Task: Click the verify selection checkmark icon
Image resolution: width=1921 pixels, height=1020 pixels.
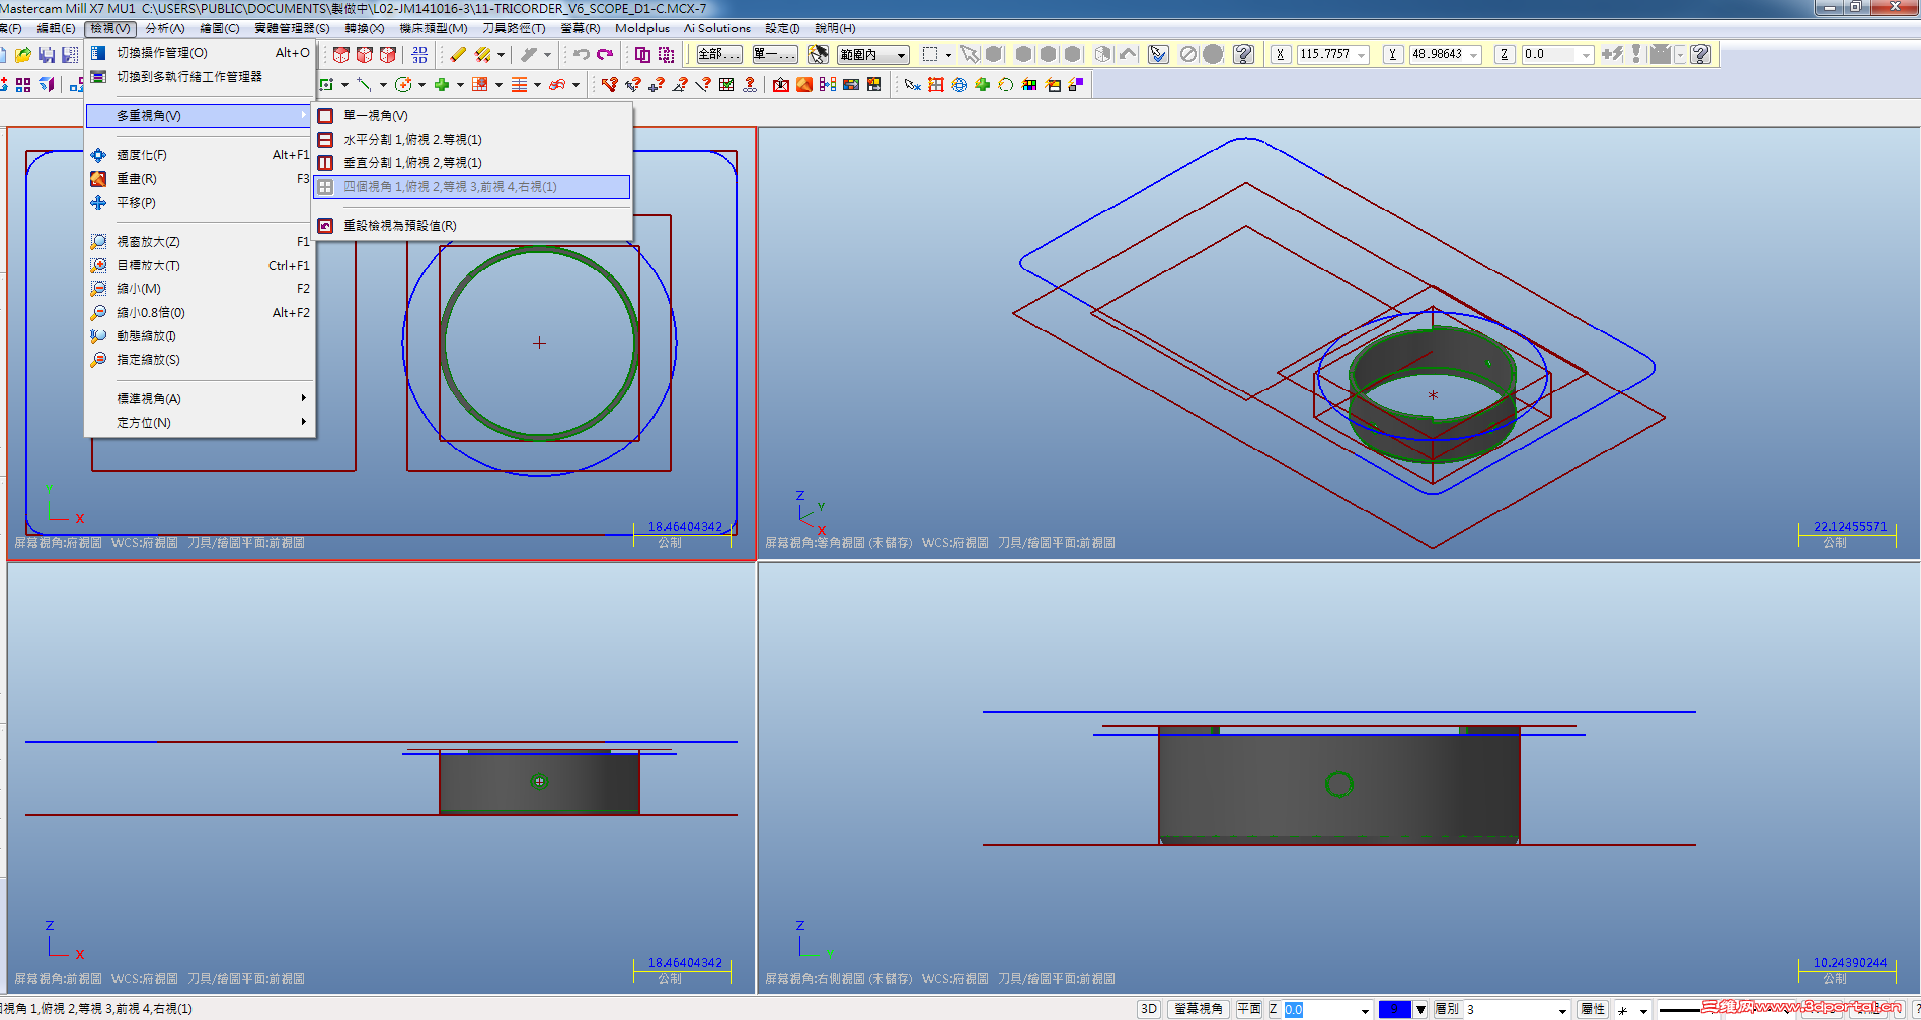Action: click(1158, 54)
